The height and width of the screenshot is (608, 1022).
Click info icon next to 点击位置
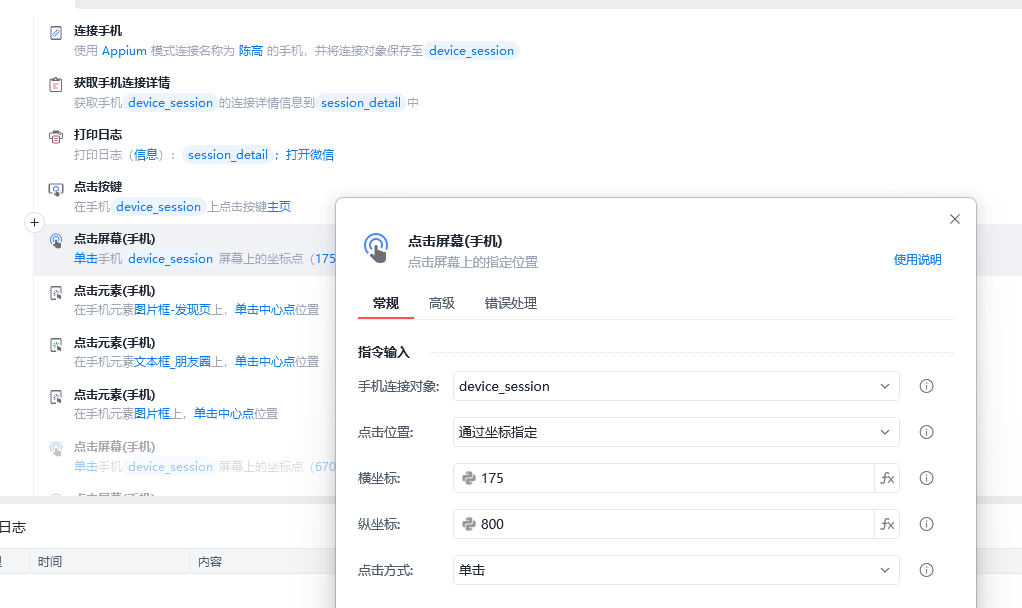pyautogui.click(x=926, y=432)
